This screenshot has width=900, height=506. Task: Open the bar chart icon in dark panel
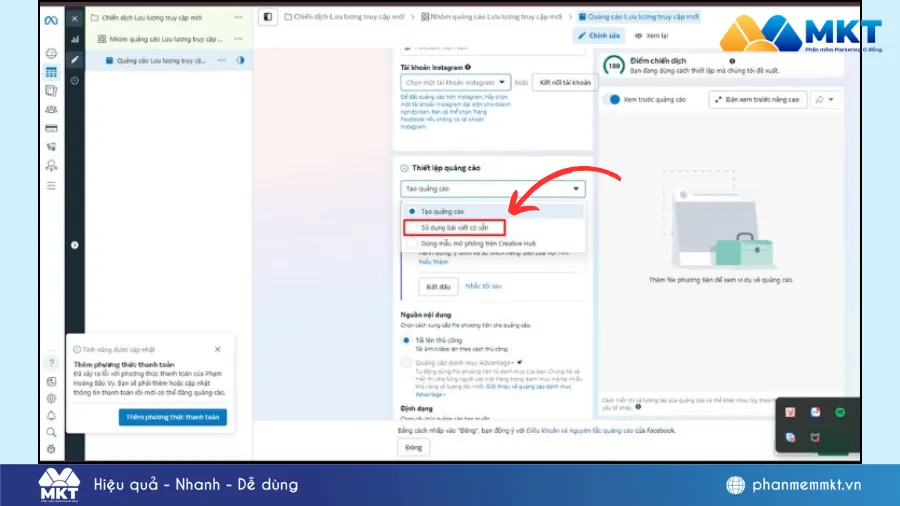(x=75, y=39)
